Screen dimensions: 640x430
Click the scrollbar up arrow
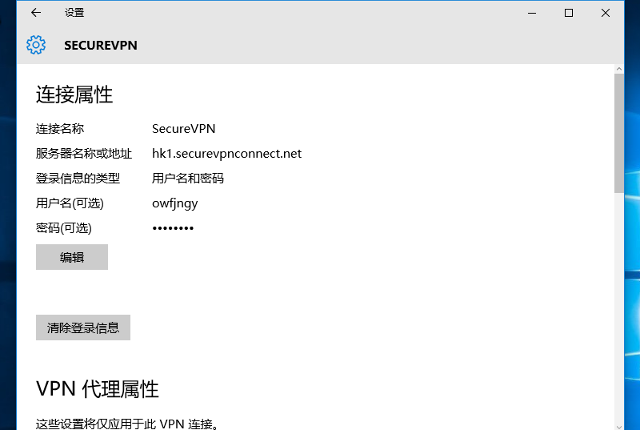pos(619,69)
